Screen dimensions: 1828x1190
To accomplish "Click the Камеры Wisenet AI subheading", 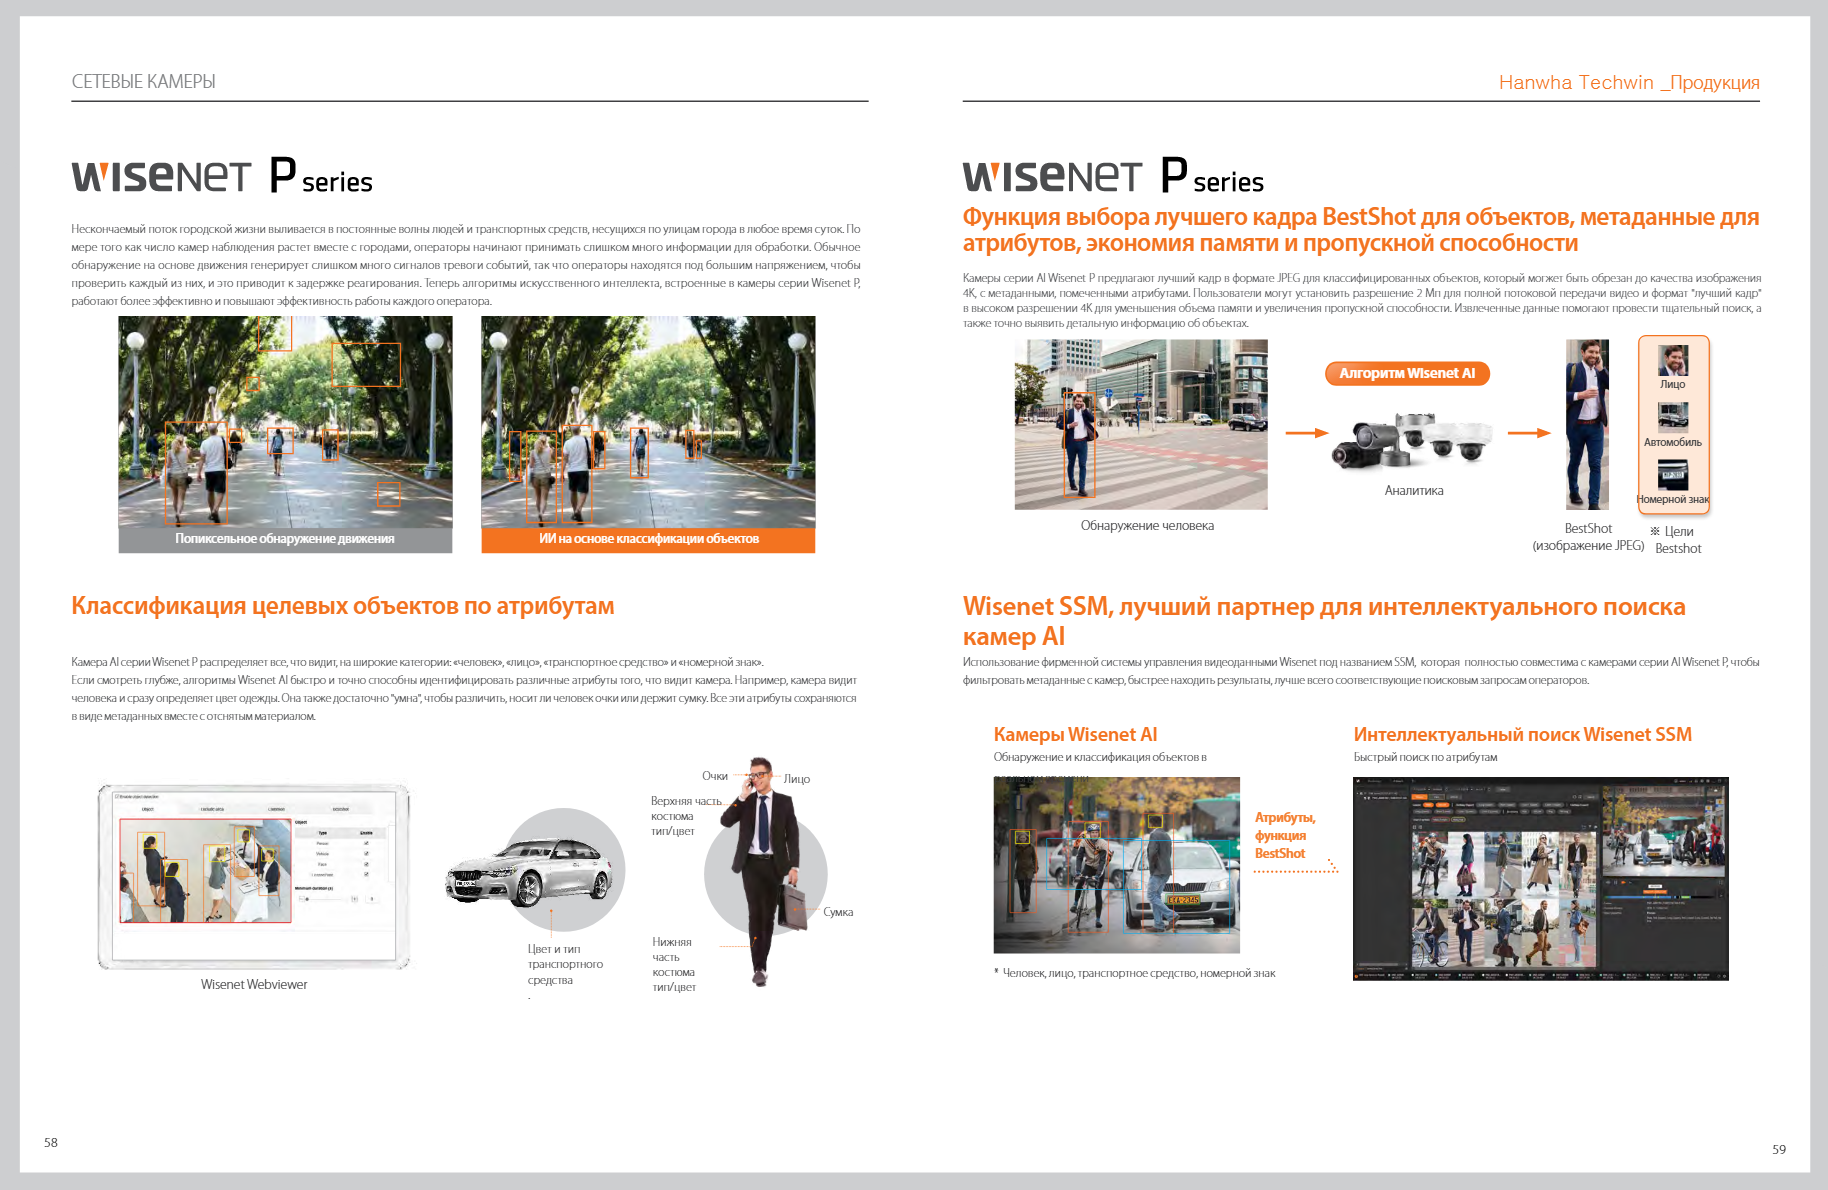I will (x=1075, y=735).
